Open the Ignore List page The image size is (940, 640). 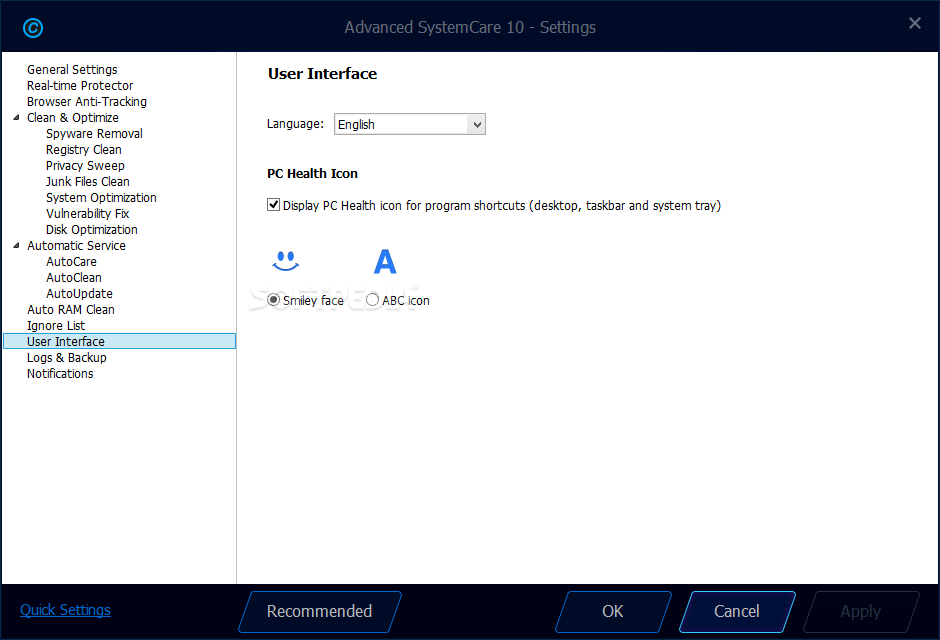56,326
